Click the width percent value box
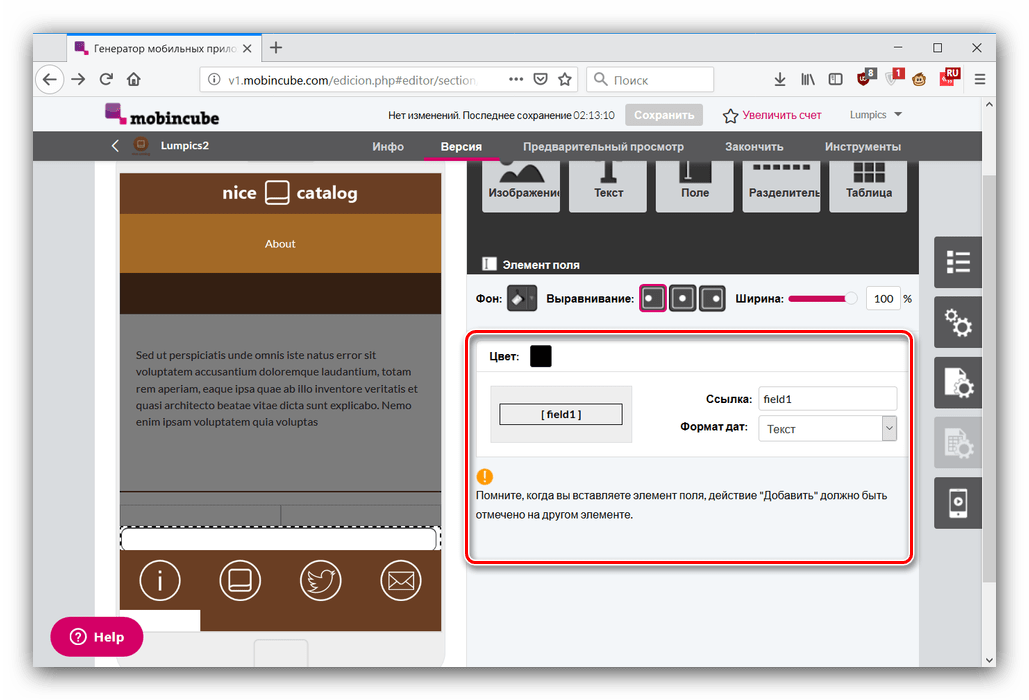 [x=883, y=299]
